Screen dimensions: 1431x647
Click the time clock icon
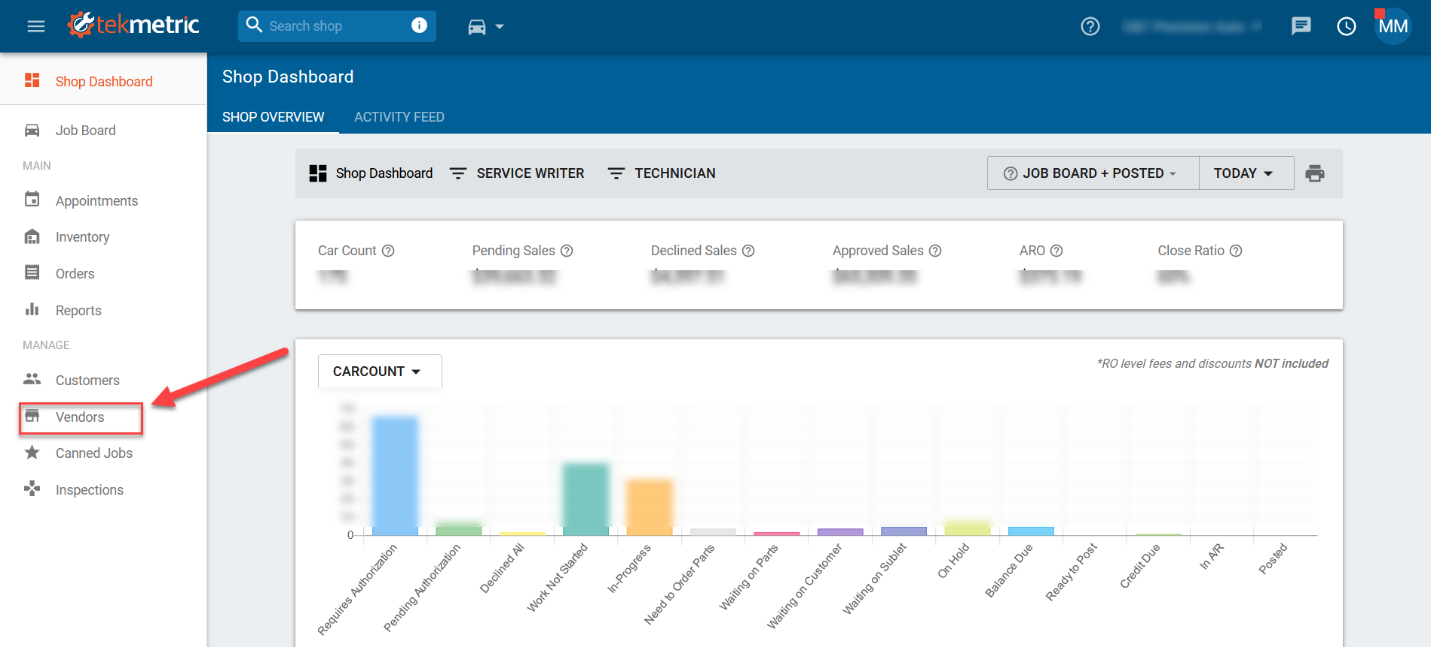tap(1347, 26)
